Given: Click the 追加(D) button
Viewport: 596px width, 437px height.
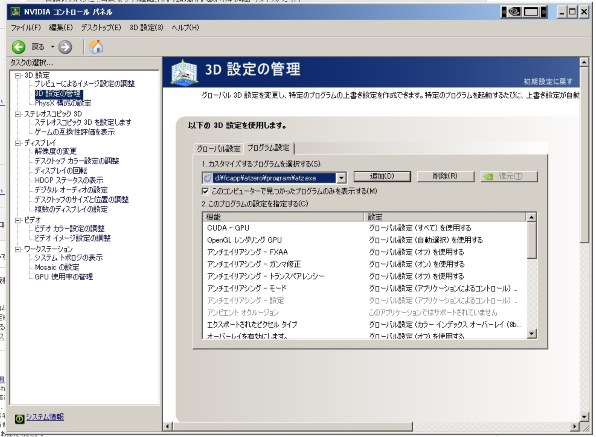Looking at the screenshot, I should point(382,176).
